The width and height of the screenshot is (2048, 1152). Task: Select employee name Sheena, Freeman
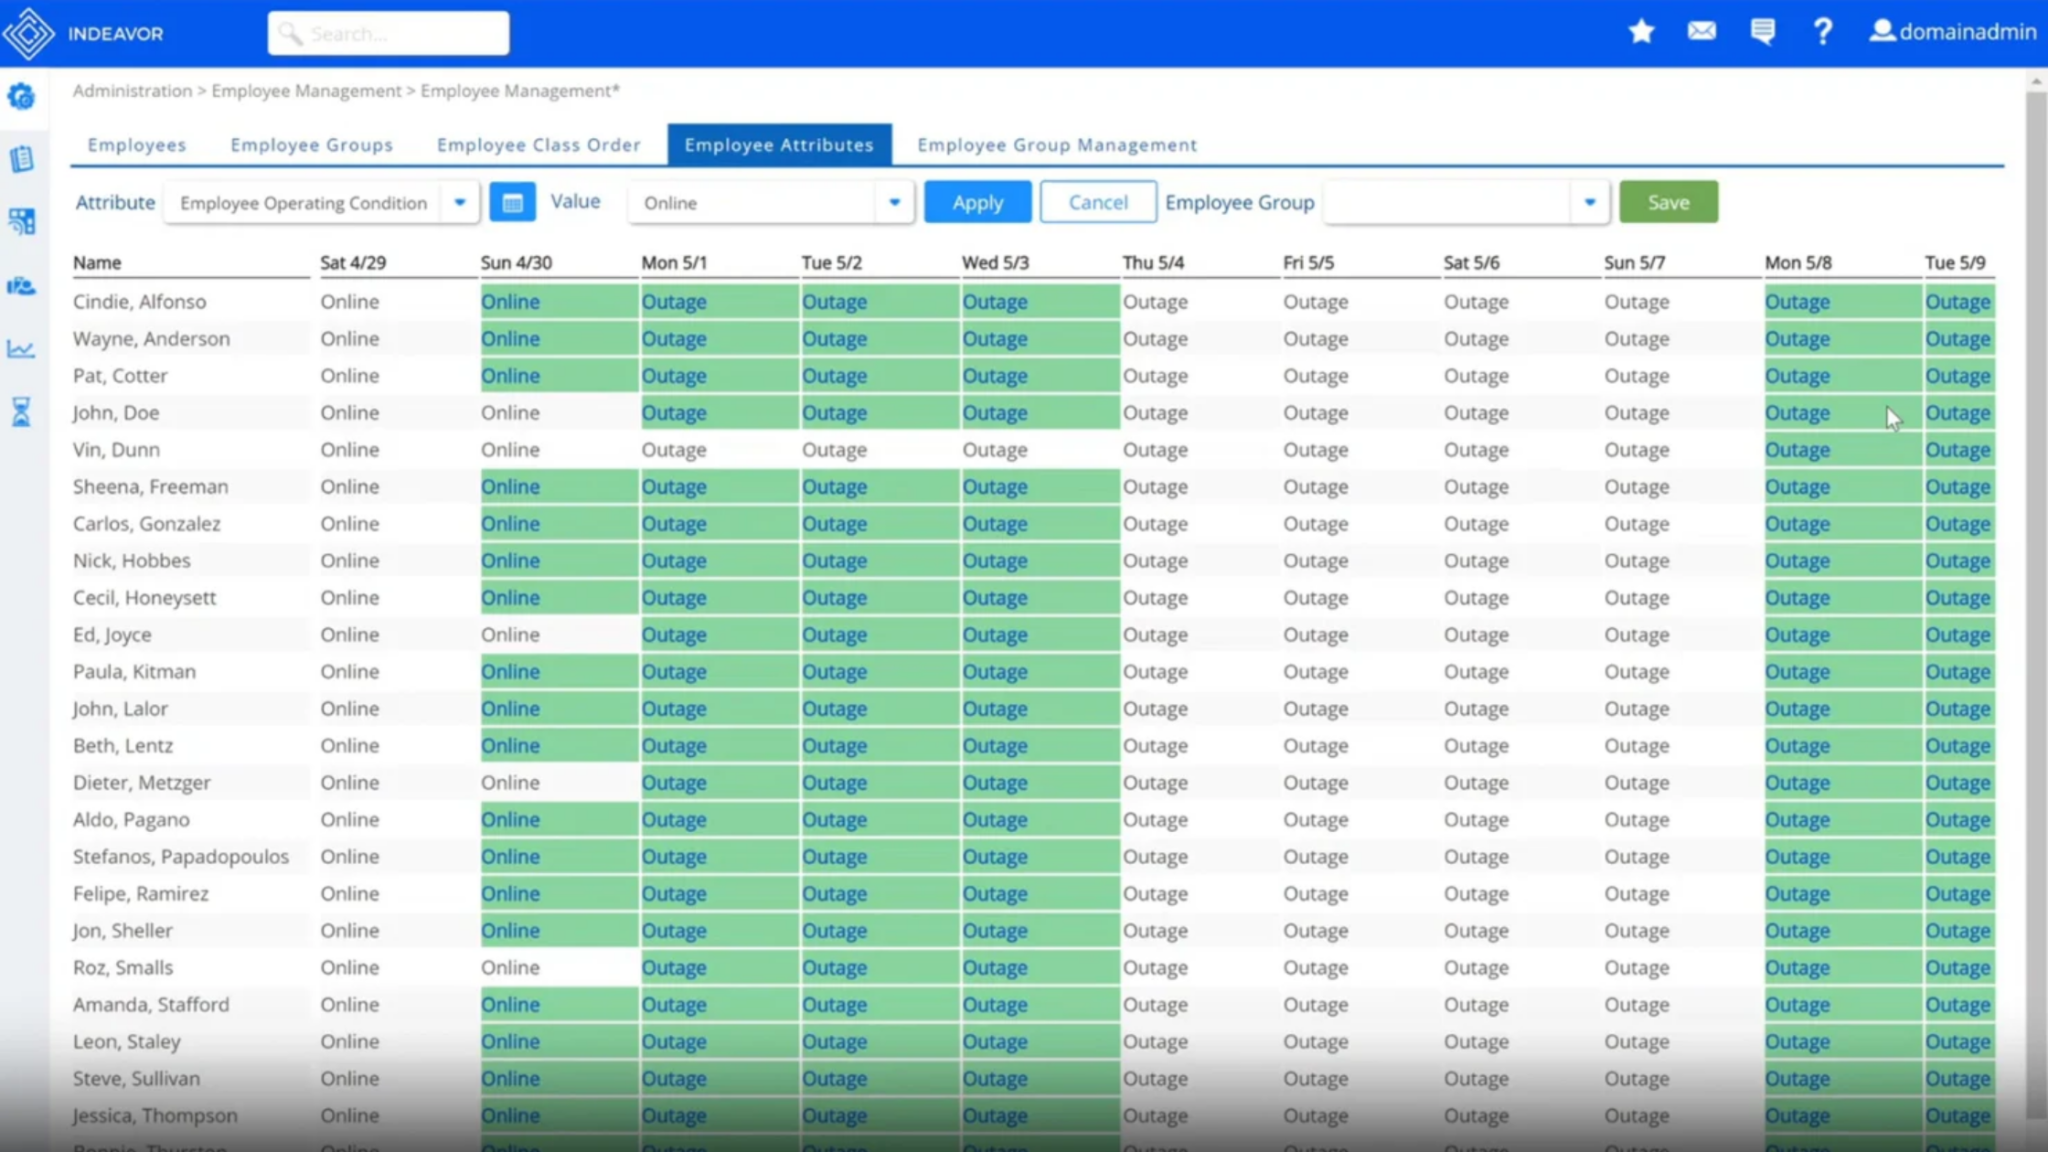[150, 487]
